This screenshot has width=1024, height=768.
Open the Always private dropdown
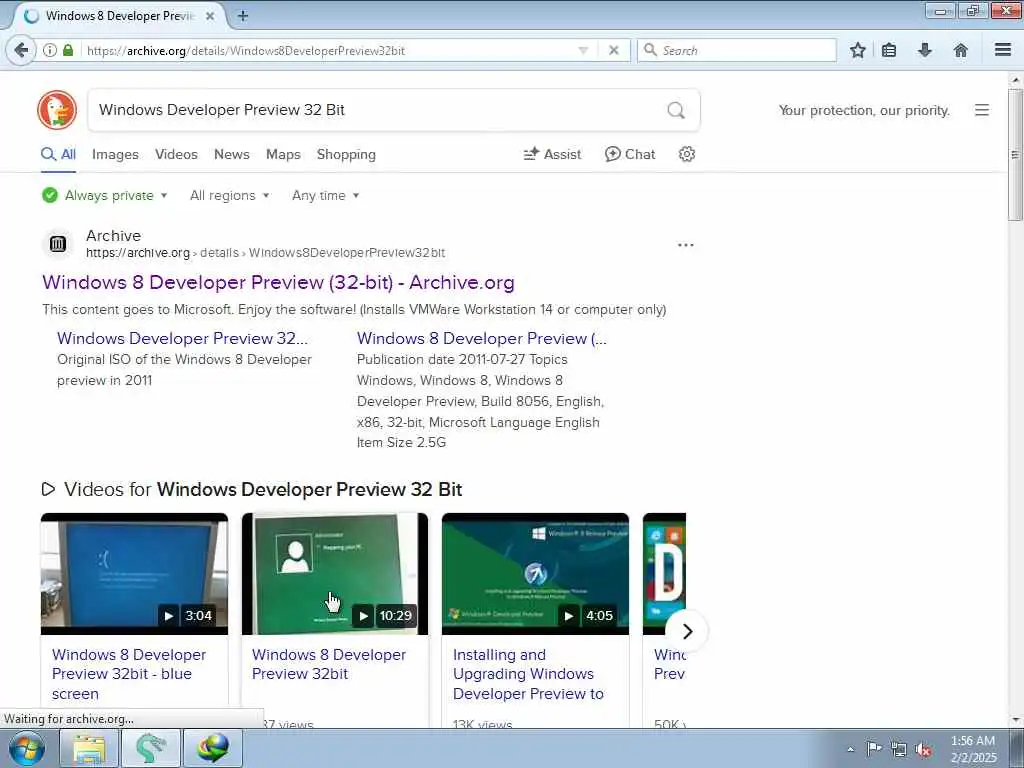coord(104,195)
